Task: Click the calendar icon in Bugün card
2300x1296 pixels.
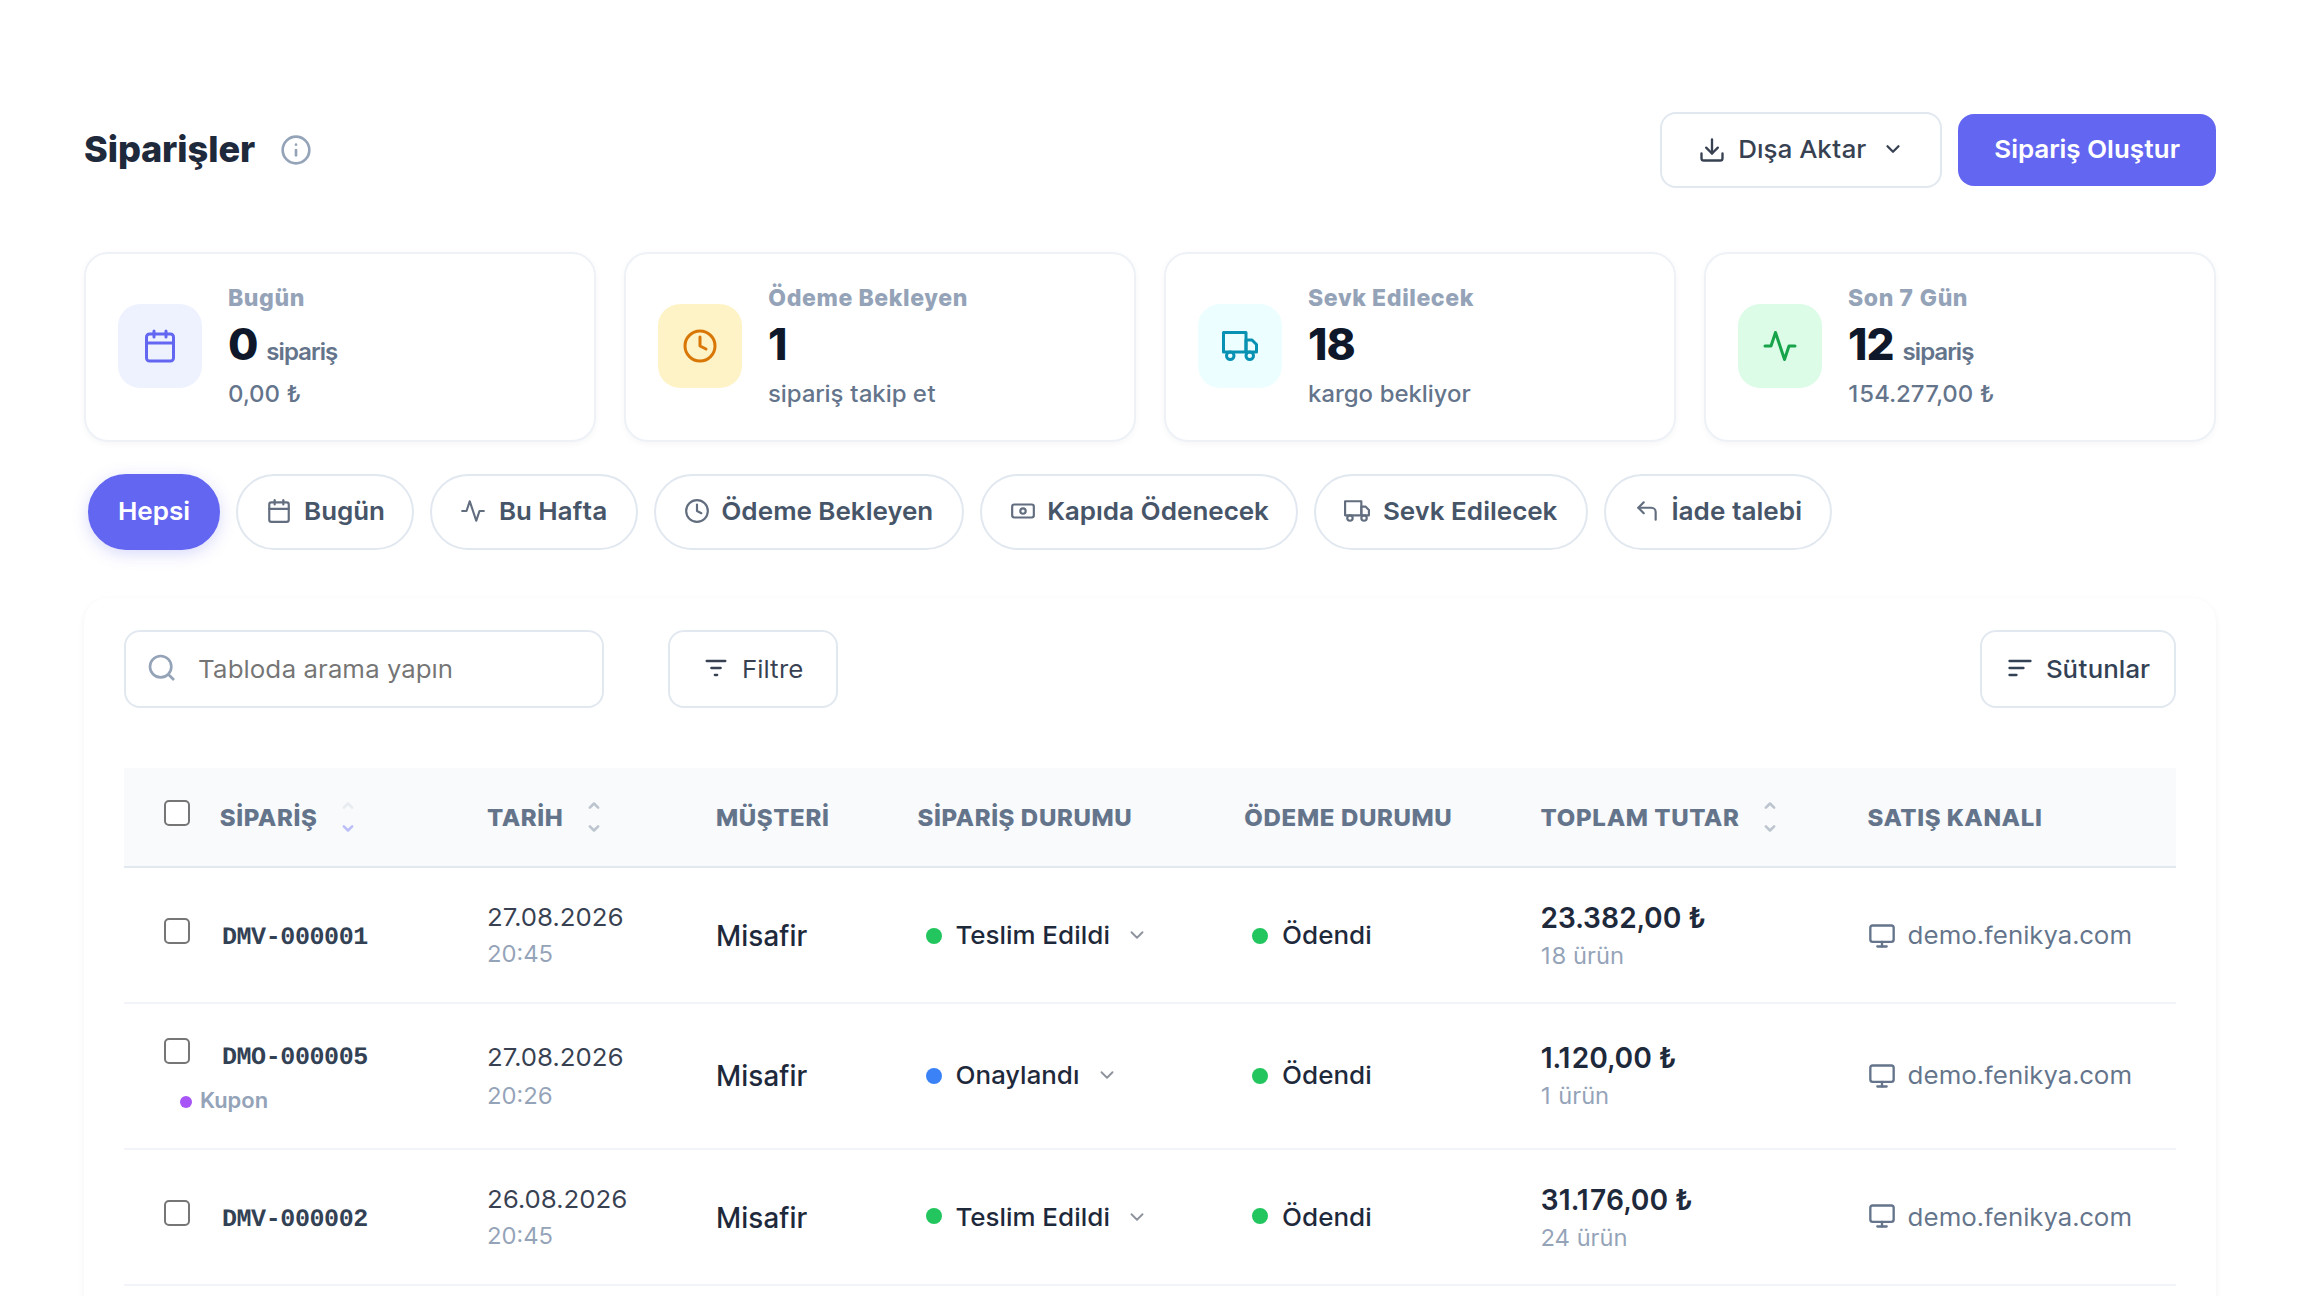Action: [160, 346]
